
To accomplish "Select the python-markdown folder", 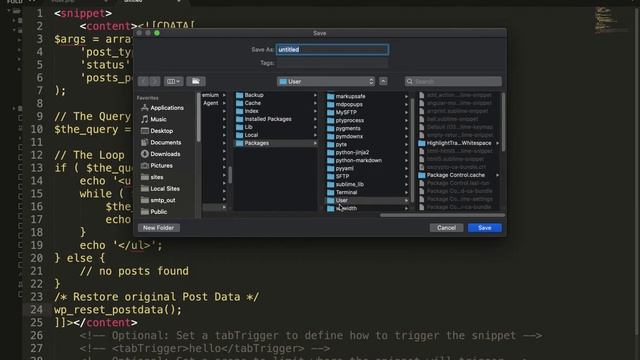I will pyautogui.click(x=367, y=160).
